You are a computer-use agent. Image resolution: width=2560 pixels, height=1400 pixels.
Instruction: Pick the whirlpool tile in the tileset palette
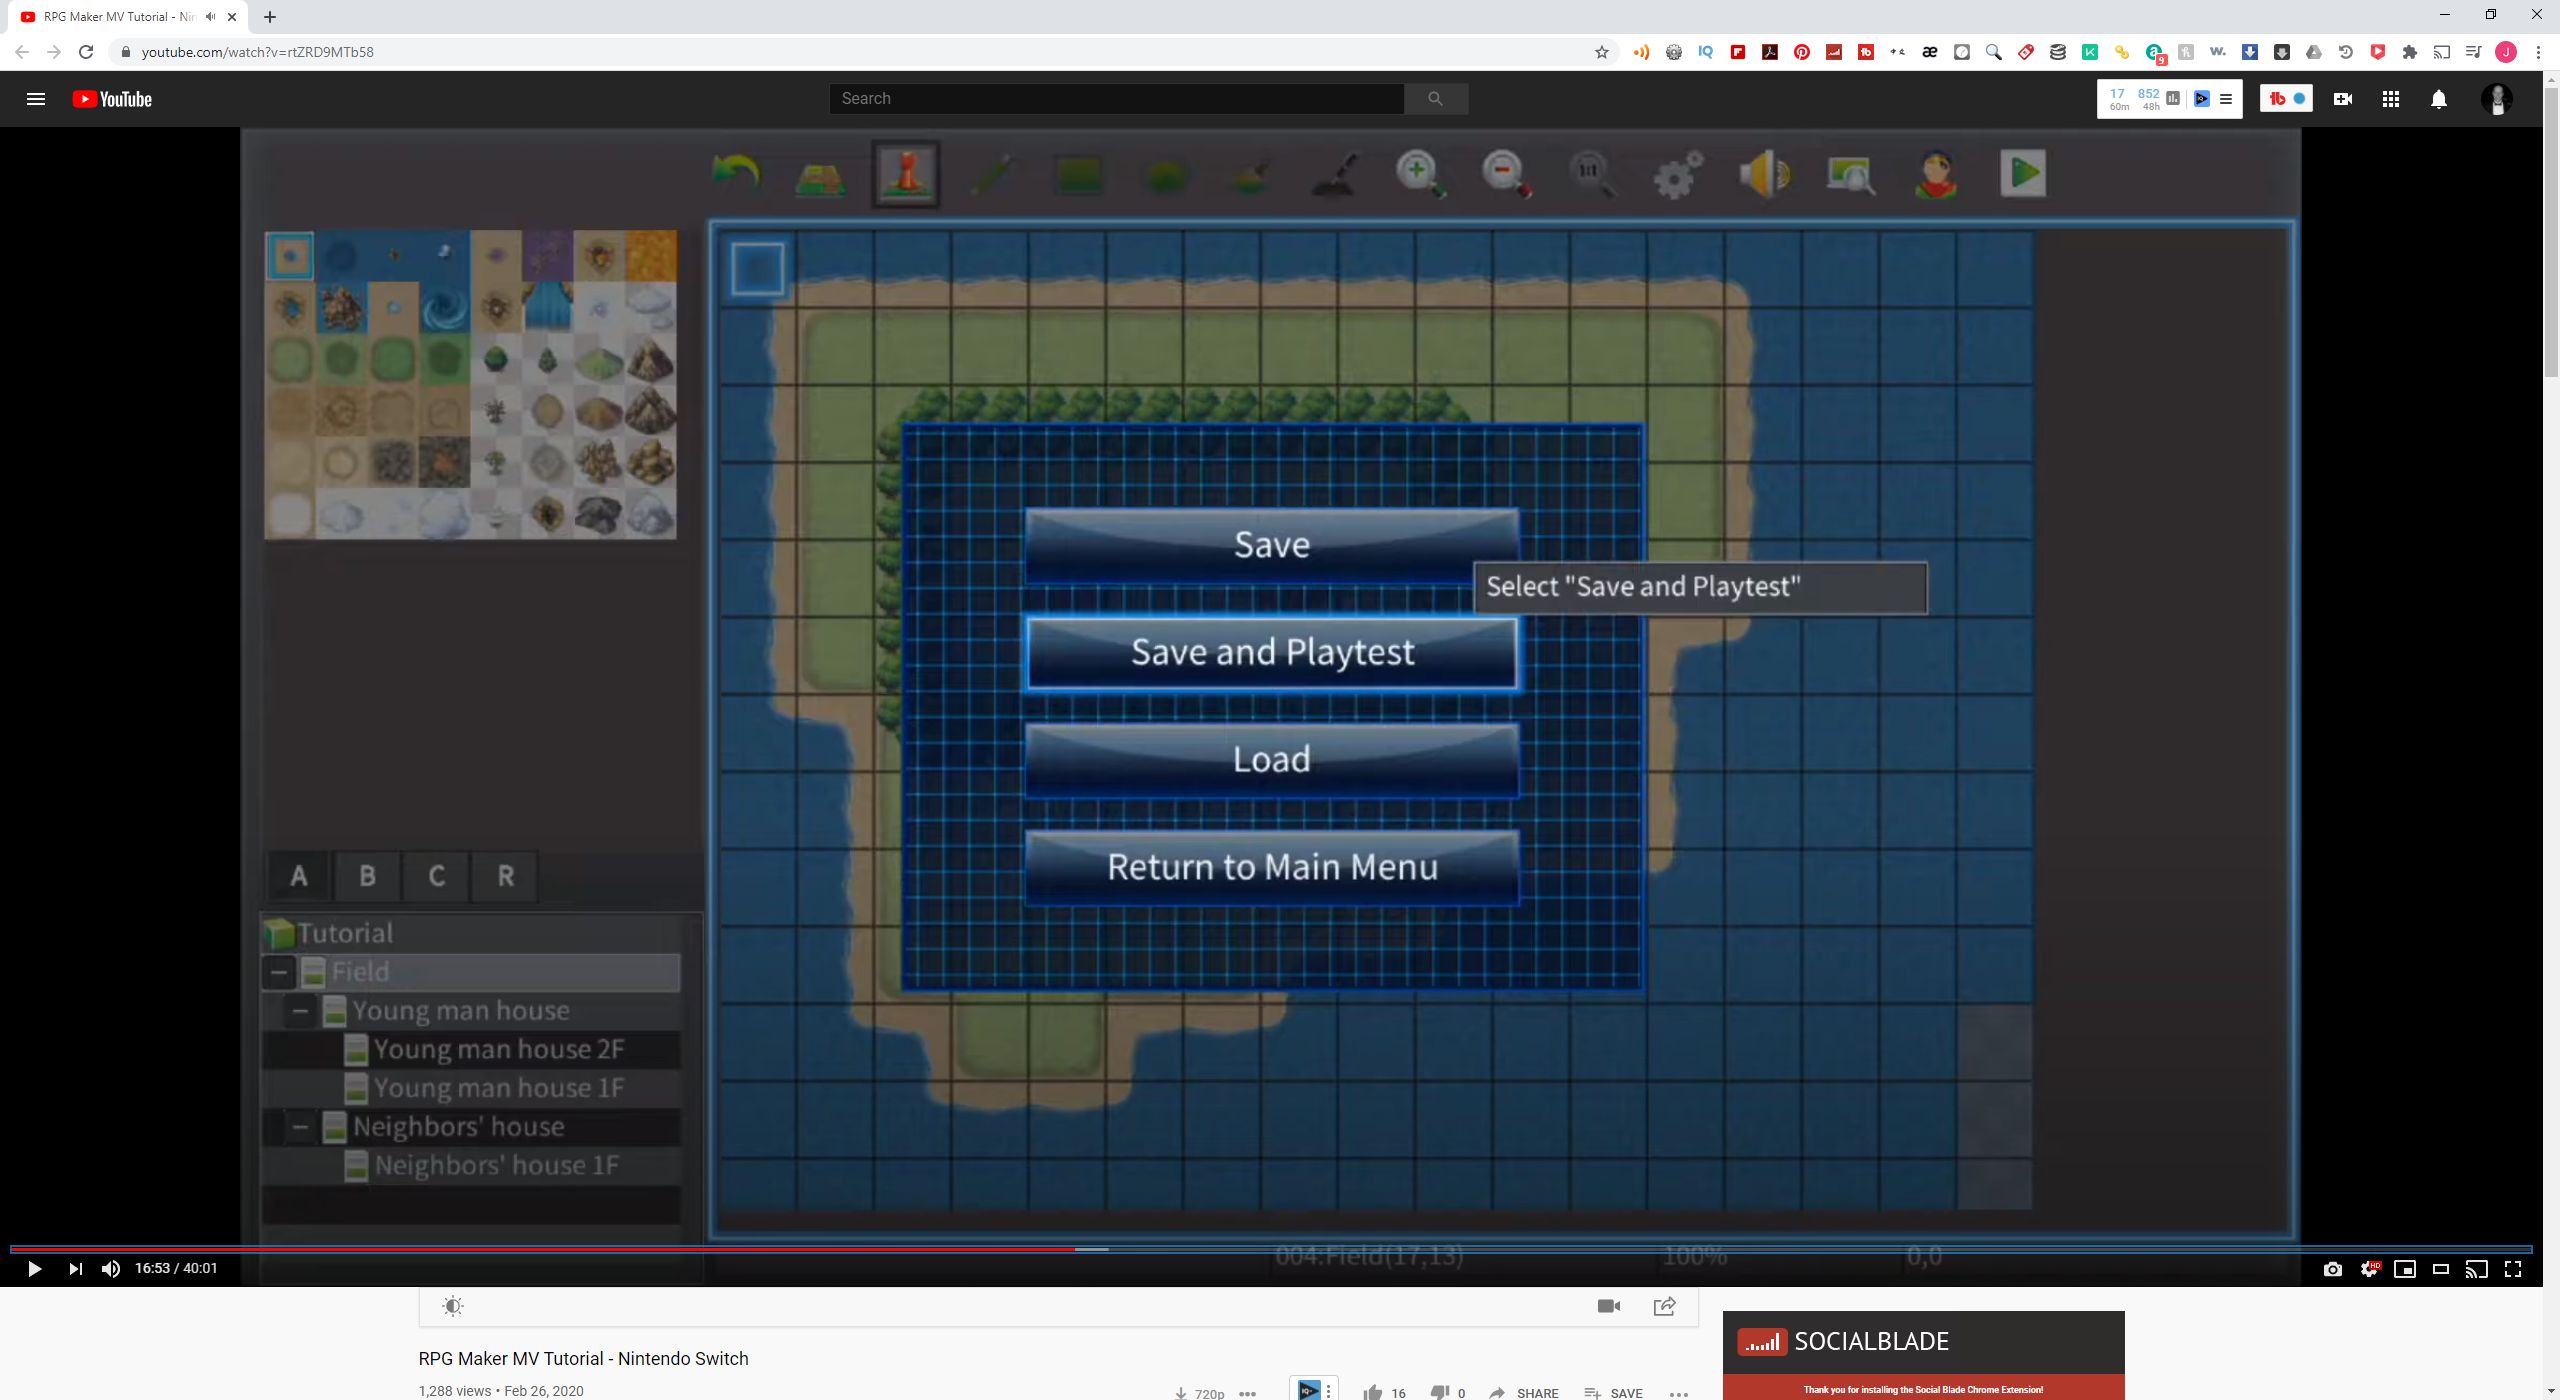point(444,309)
